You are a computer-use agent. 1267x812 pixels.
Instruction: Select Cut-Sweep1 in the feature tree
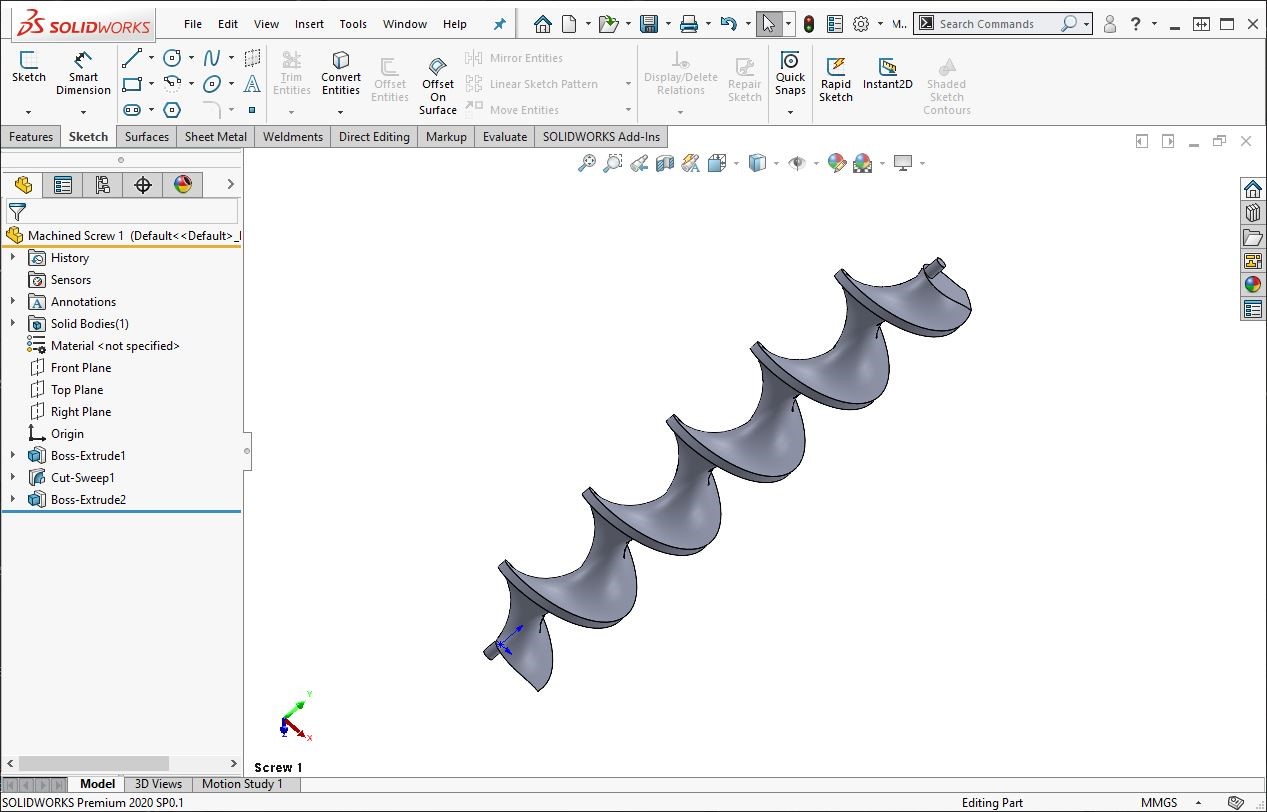(82, 478)
